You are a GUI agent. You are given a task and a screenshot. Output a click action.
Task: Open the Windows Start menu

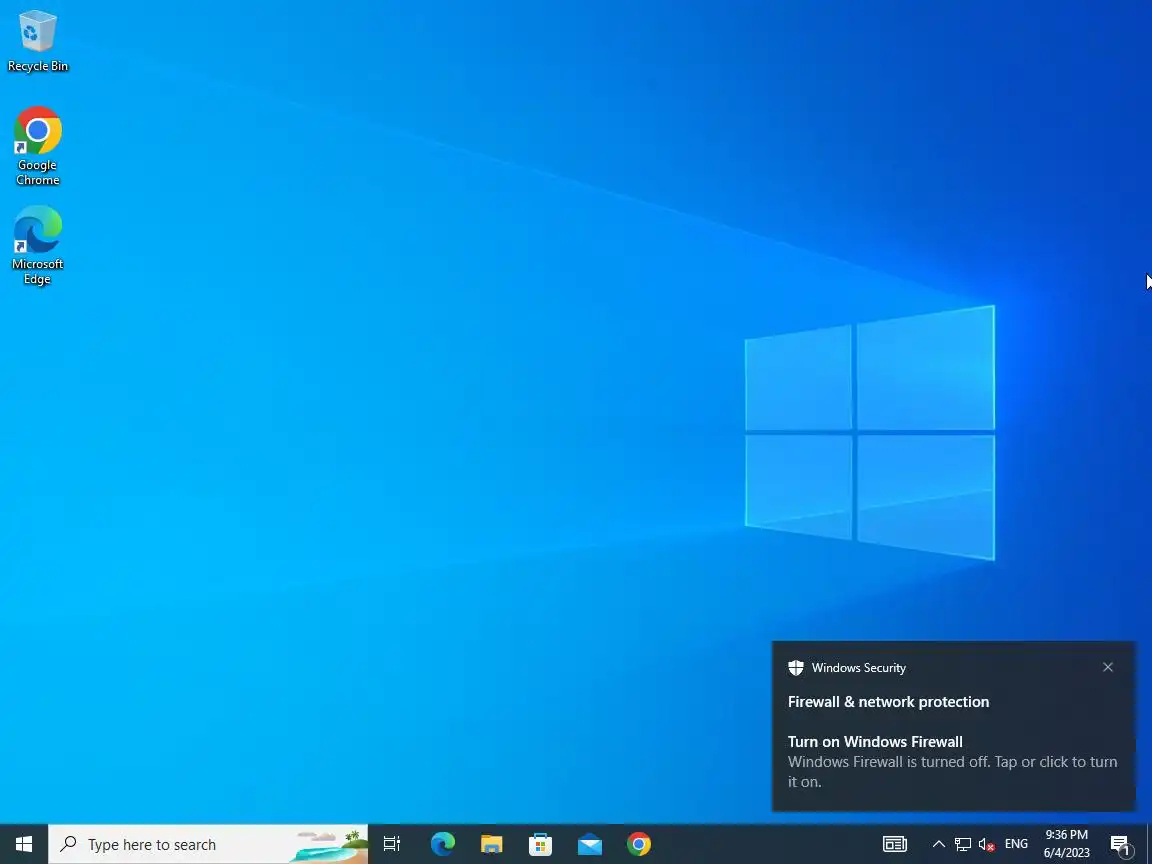click(24, 844)
